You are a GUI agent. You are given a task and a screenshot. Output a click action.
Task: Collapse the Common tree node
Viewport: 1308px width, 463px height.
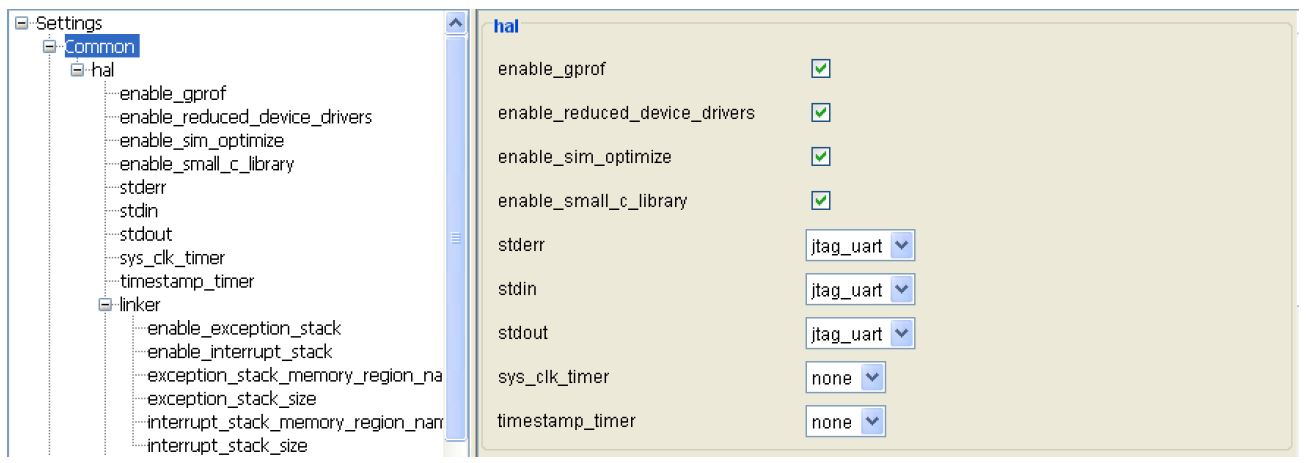[x=47, y=46]
